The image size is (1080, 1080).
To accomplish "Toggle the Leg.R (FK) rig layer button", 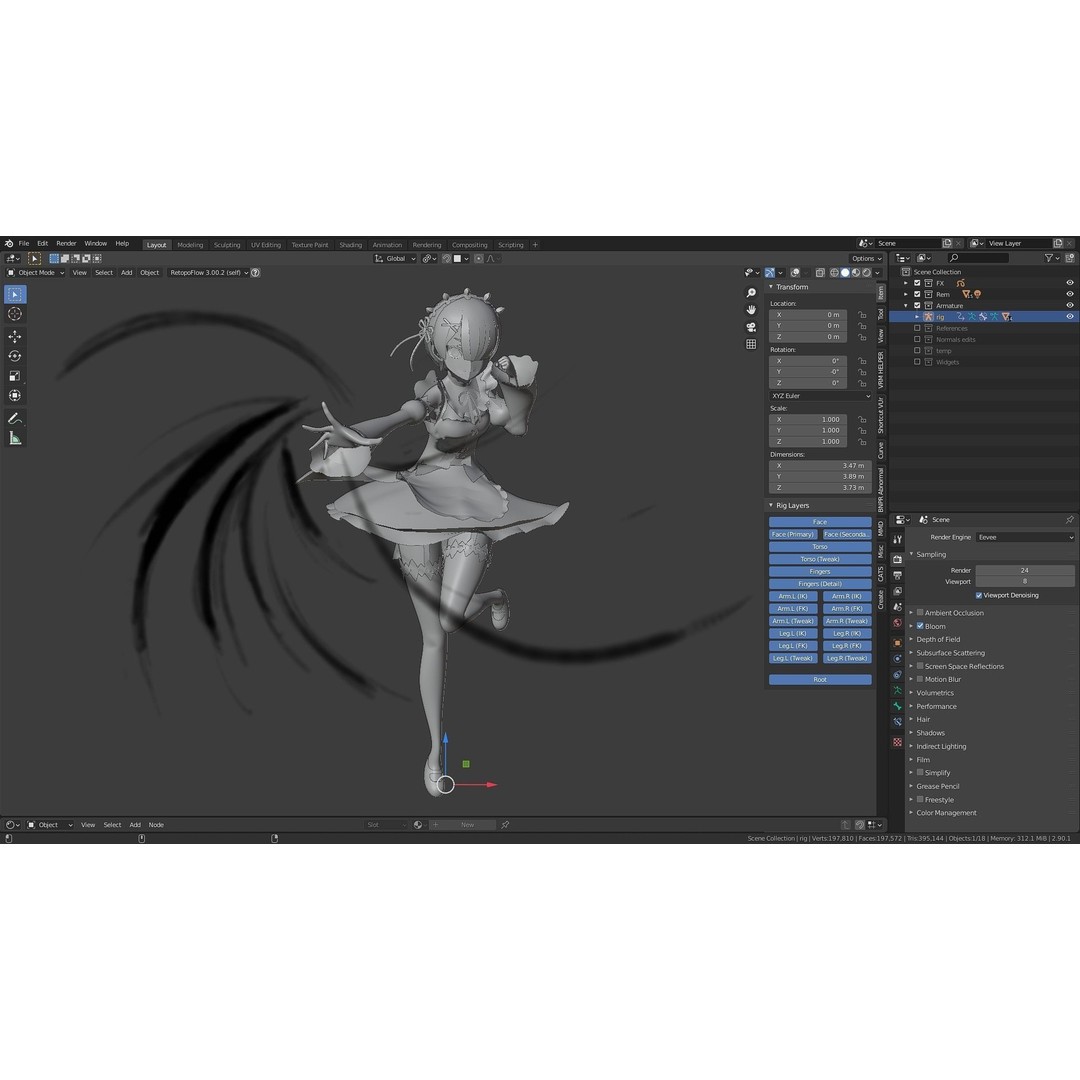I will pyautogui.click(x=847, y=646).
